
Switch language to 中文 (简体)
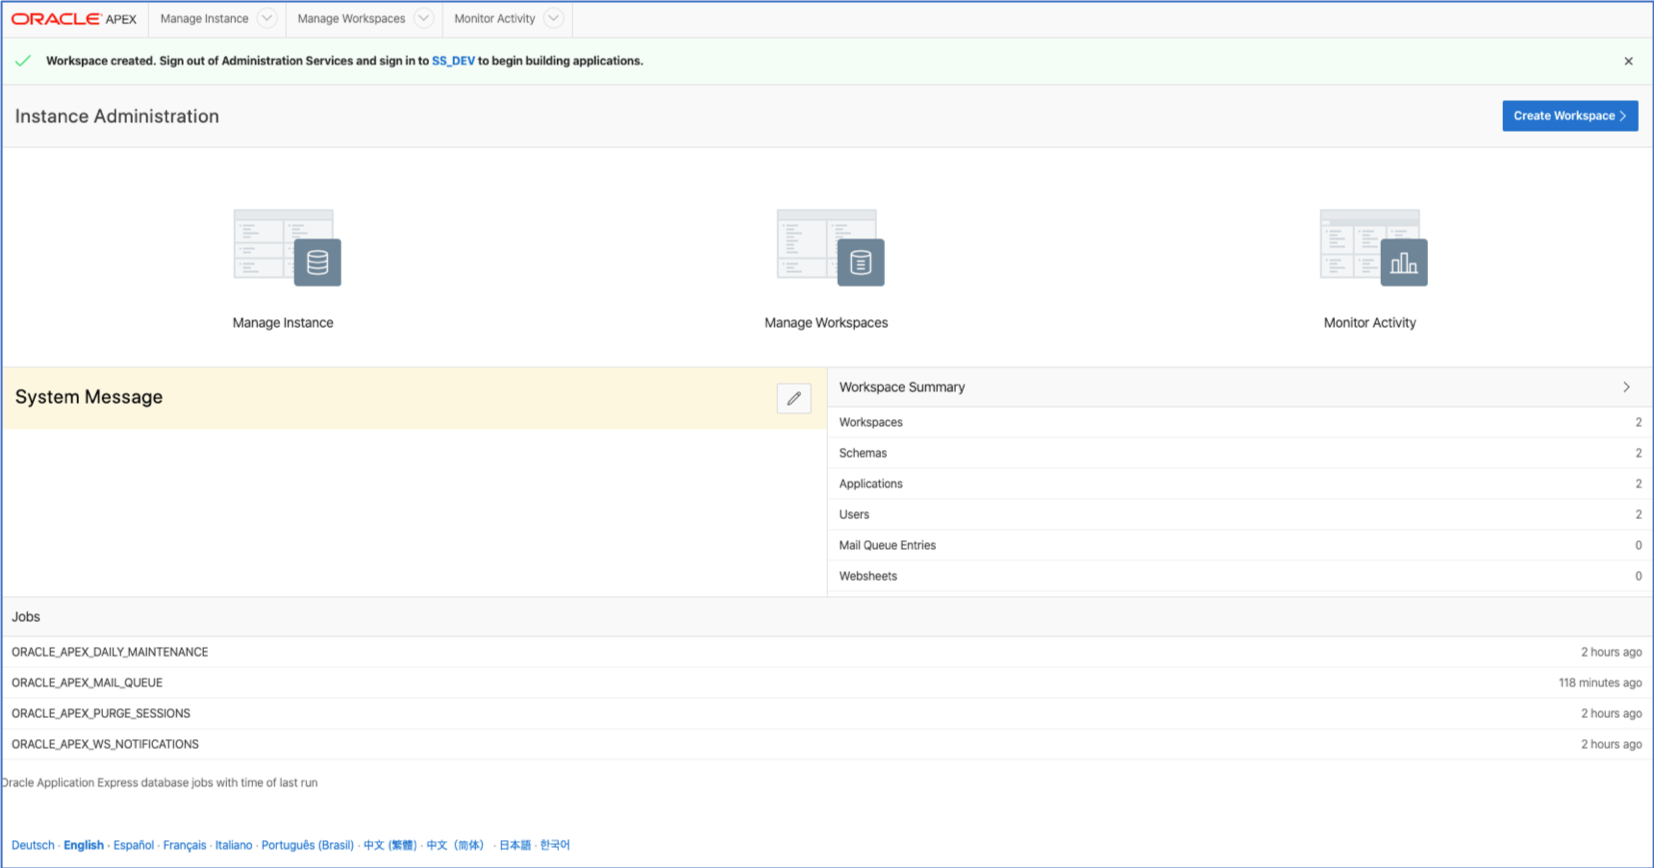(x=456, y=845)
